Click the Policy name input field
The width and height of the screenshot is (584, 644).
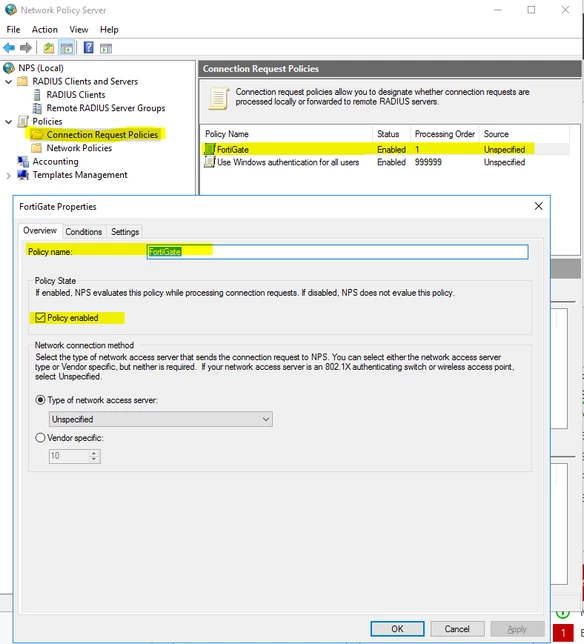[338, 252]
